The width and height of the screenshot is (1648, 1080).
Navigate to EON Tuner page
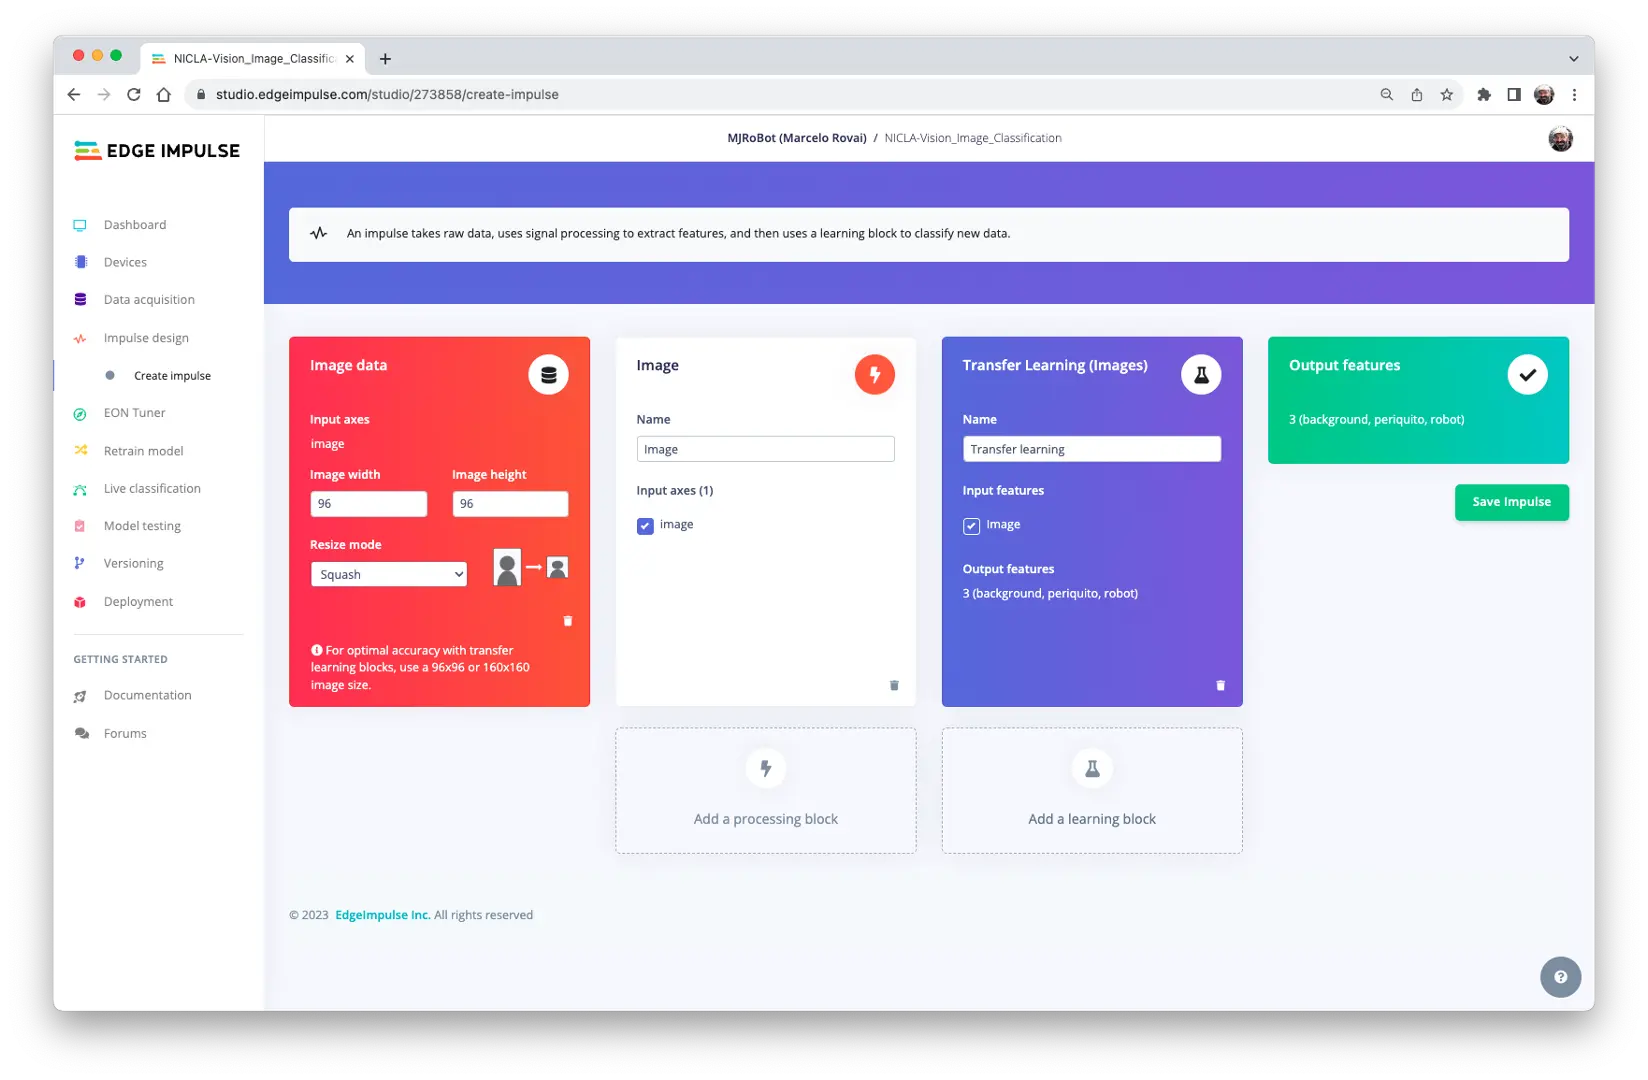point(134,413)
